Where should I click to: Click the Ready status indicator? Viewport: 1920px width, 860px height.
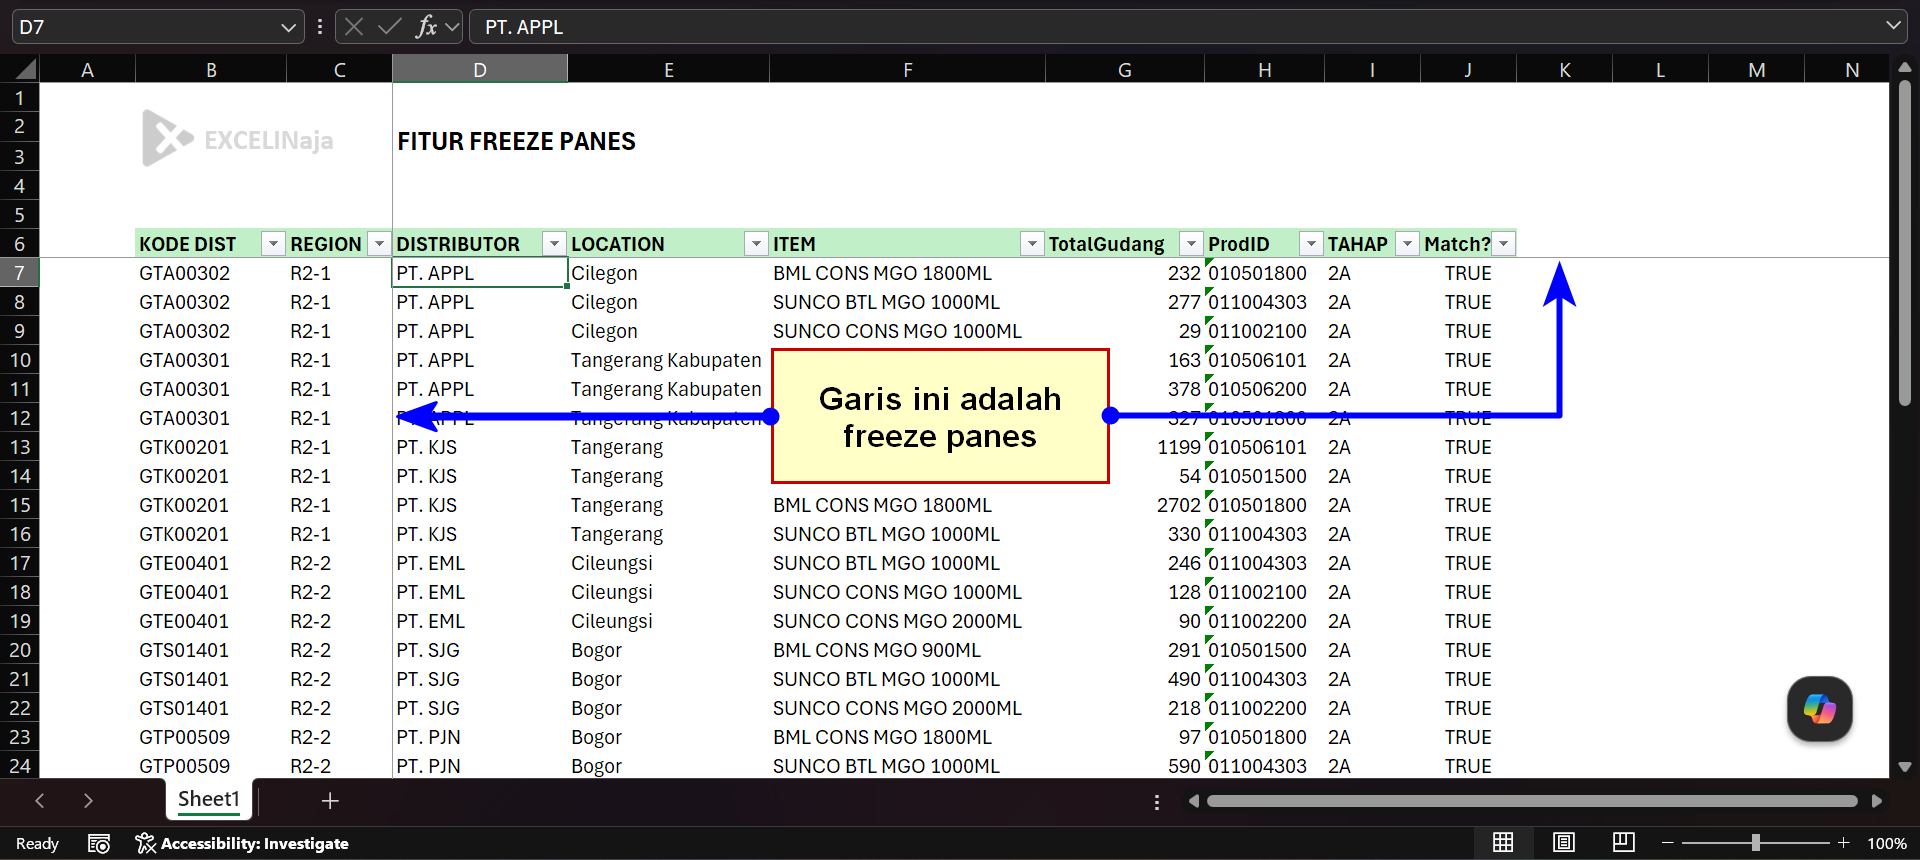click(x=38, y=844)
